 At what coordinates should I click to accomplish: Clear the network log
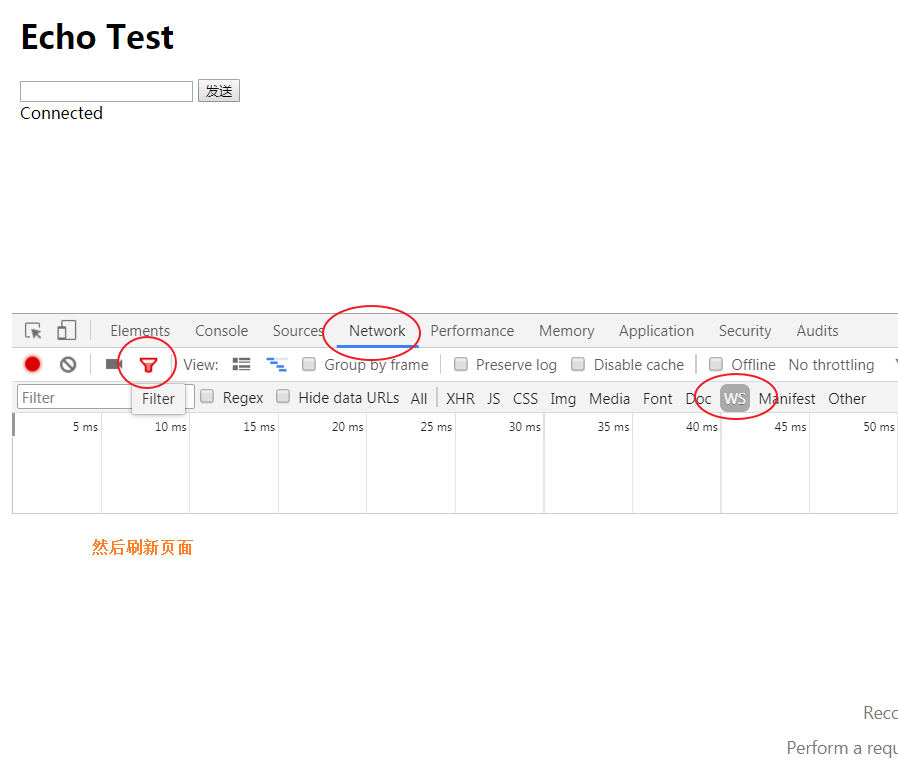click(68, 364)
